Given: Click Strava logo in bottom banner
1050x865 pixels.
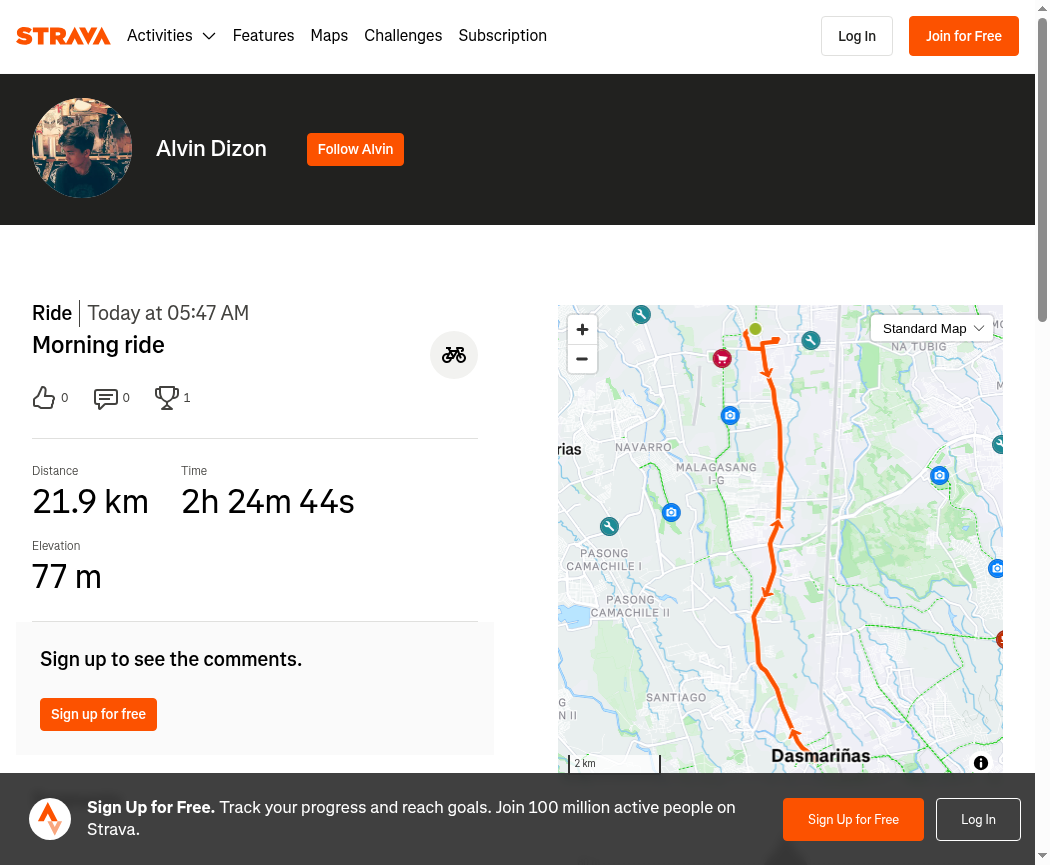Looking at the screenshot, I should (50, 819).
